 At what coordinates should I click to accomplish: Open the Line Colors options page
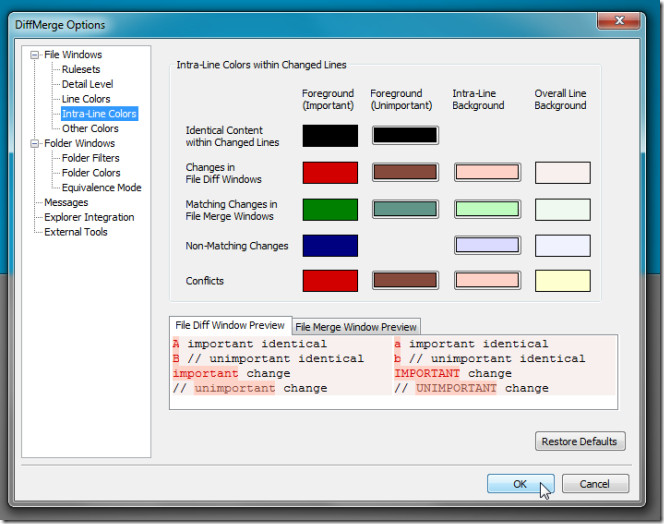[86, 99]
